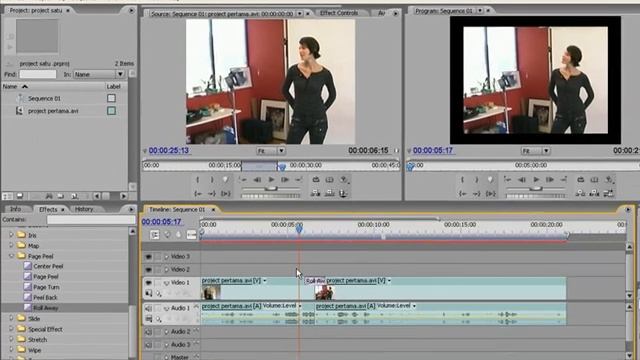Select the Roll Away transition
The width and height of the screenshot is (640, 360).
pyautogui.click(x=46, y=308)
